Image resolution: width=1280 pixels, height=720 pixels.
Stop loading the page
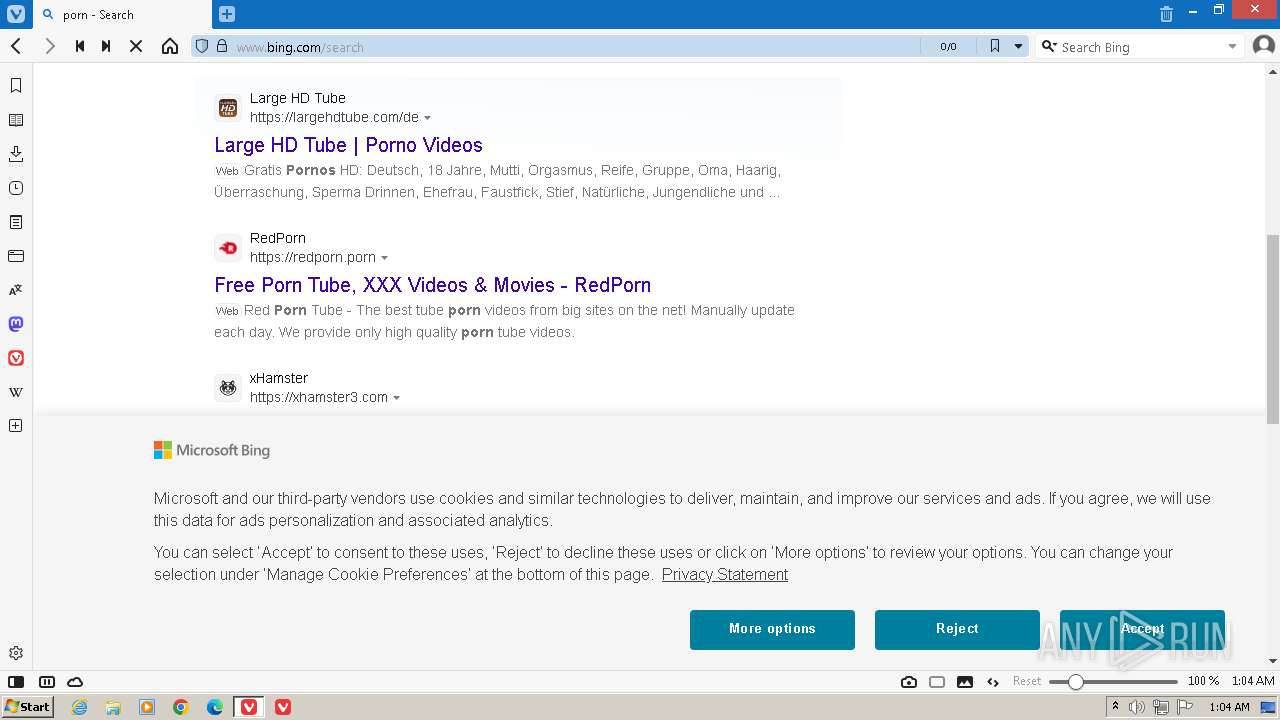pos(137,46)
